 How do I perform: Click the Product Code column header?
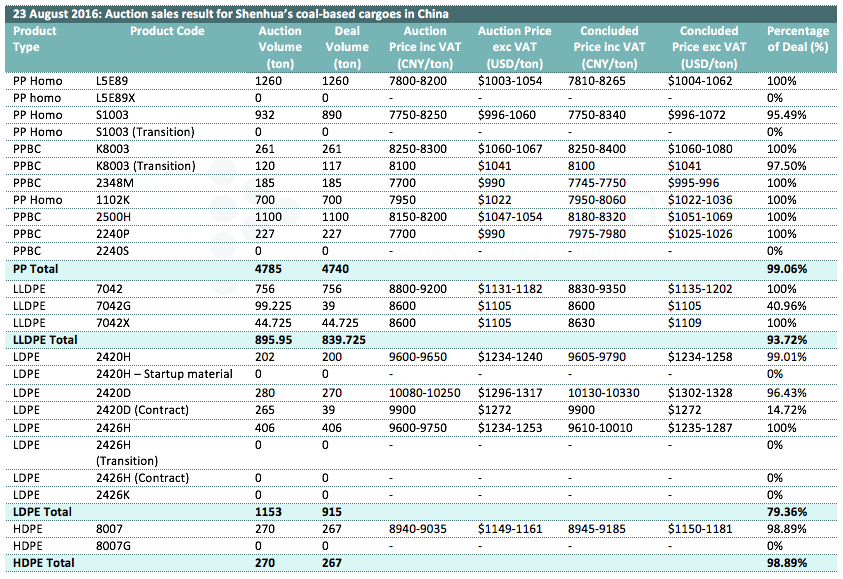tap(167, 31)
